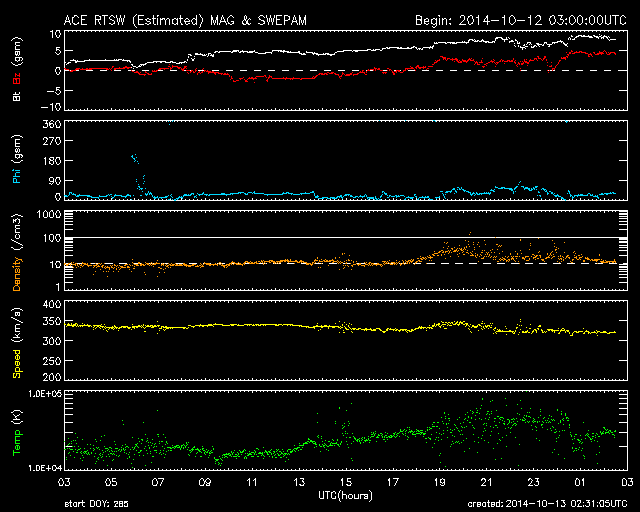This screenshot has height=512, width=640.
Task: Click the "UTC(hours)" x-axis title
Action: pos(345,496)
